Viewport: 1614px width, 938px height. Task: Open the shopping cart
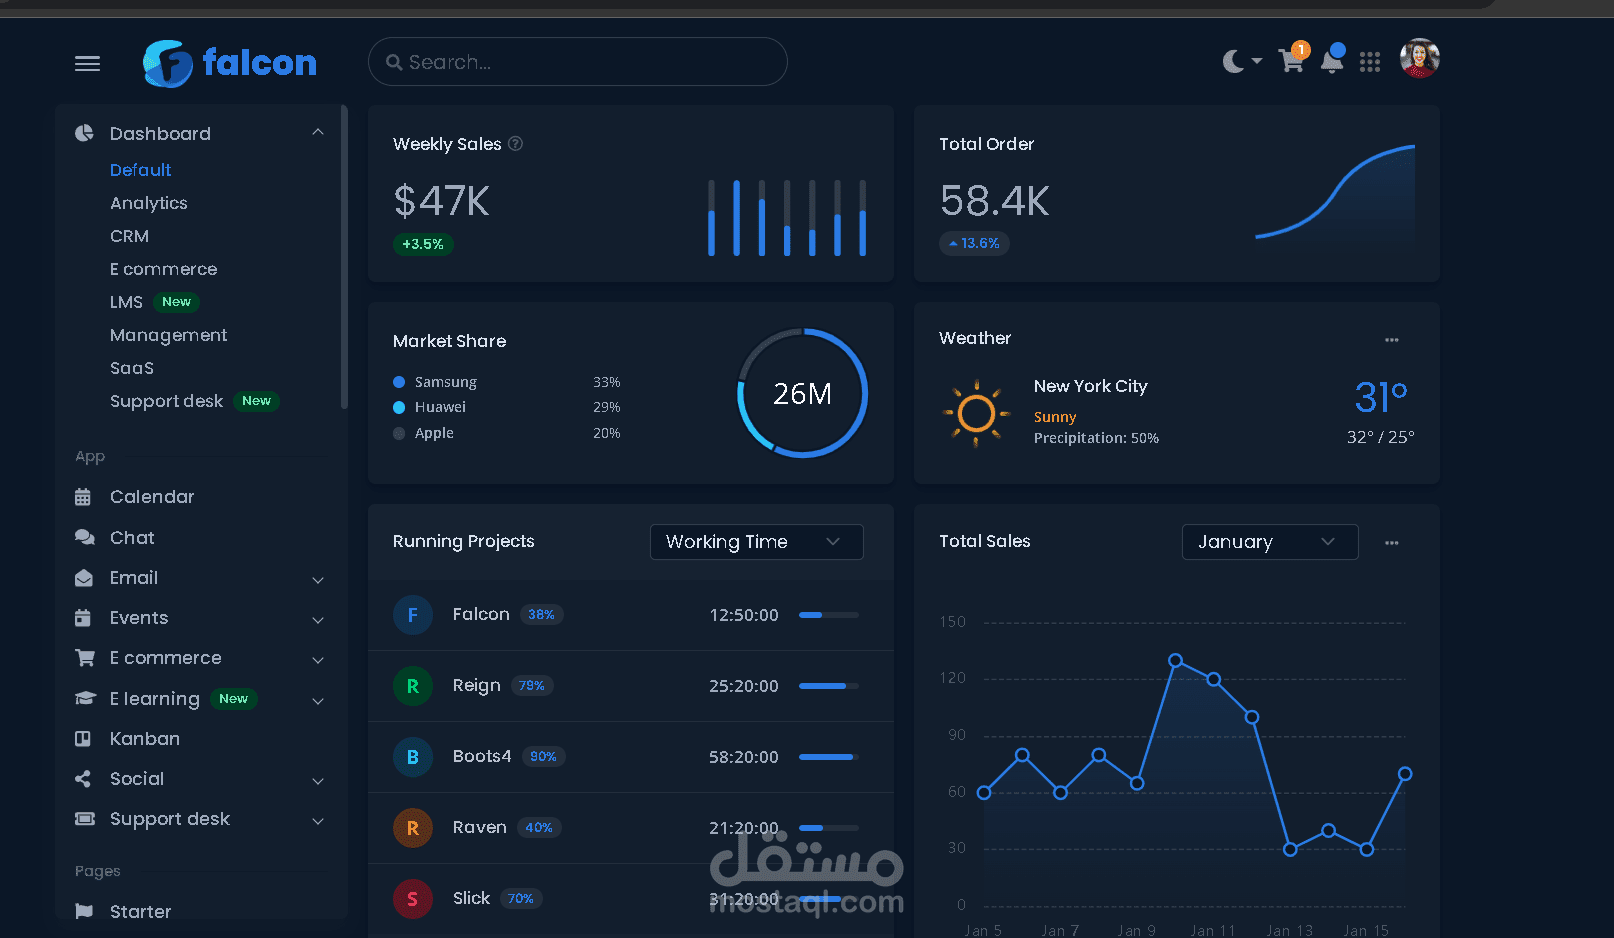pyautogui.click(x=1291, y=61)
